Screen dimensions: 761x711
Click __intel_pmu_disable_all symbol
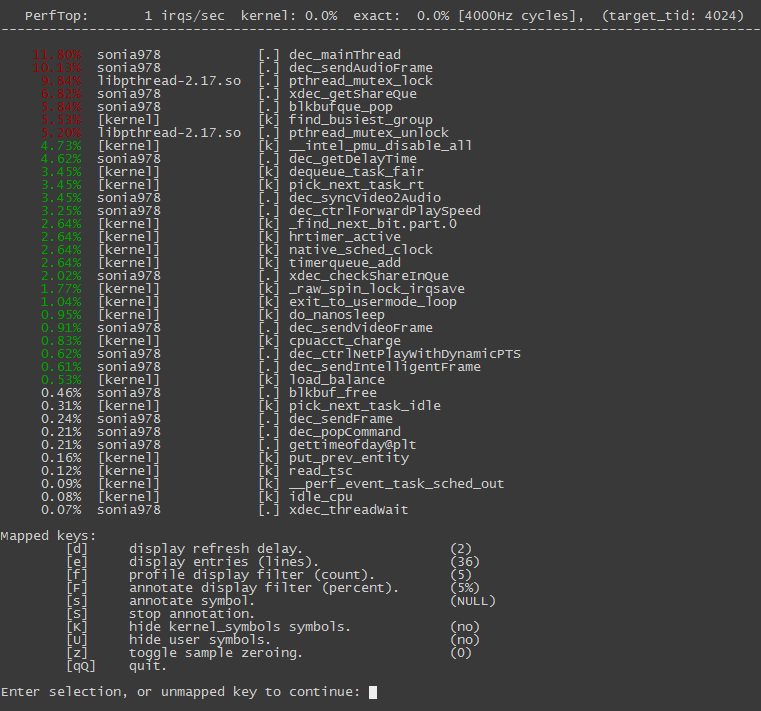click(x=380, y=146)
